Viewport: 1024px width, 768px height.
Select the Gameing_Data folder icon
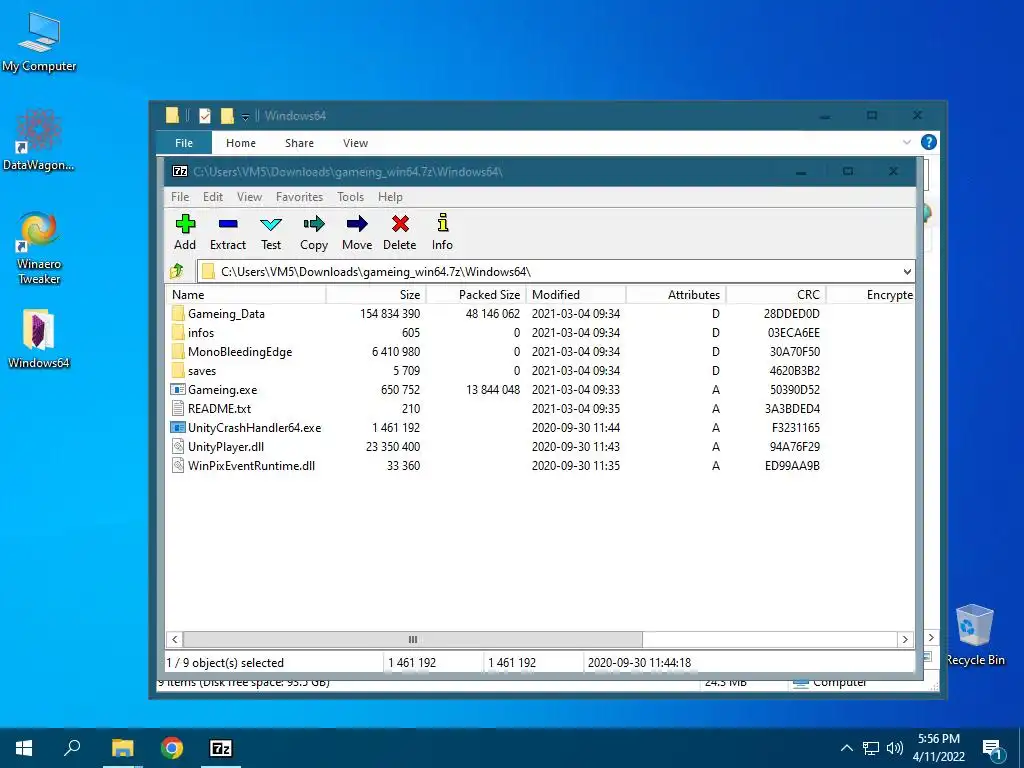178,313
